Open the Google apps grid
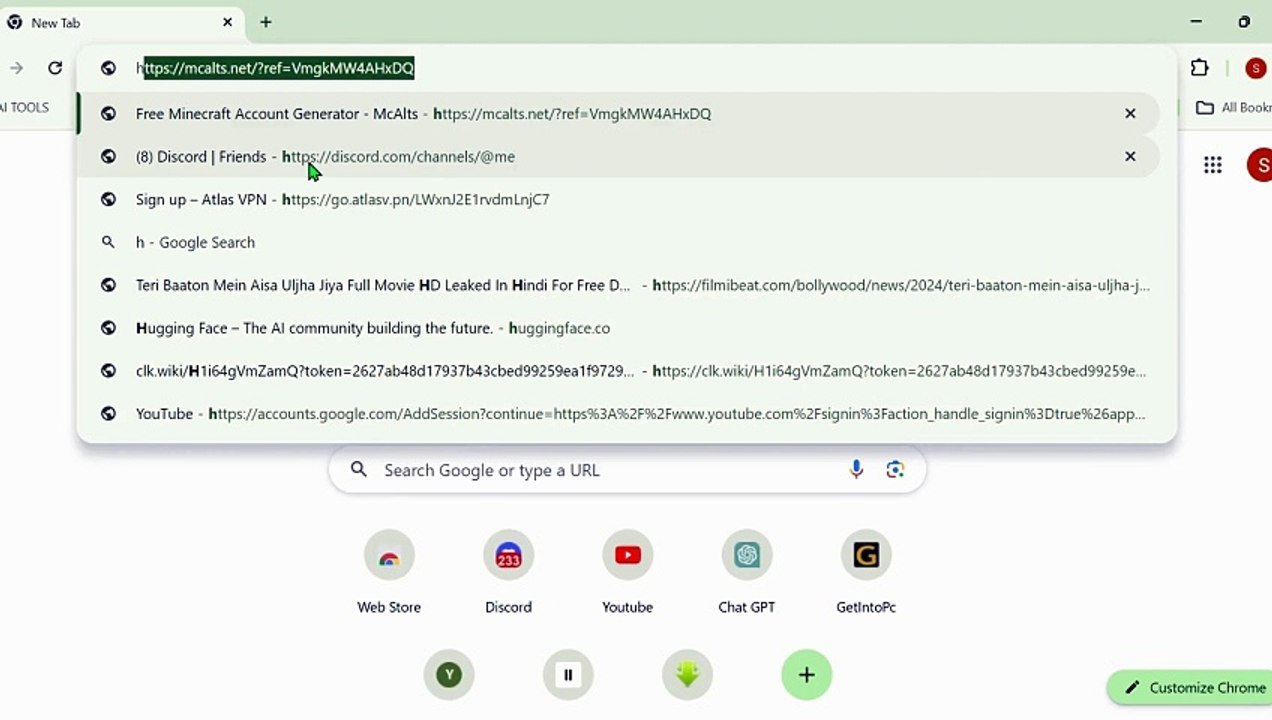 tap(1213, 165)
